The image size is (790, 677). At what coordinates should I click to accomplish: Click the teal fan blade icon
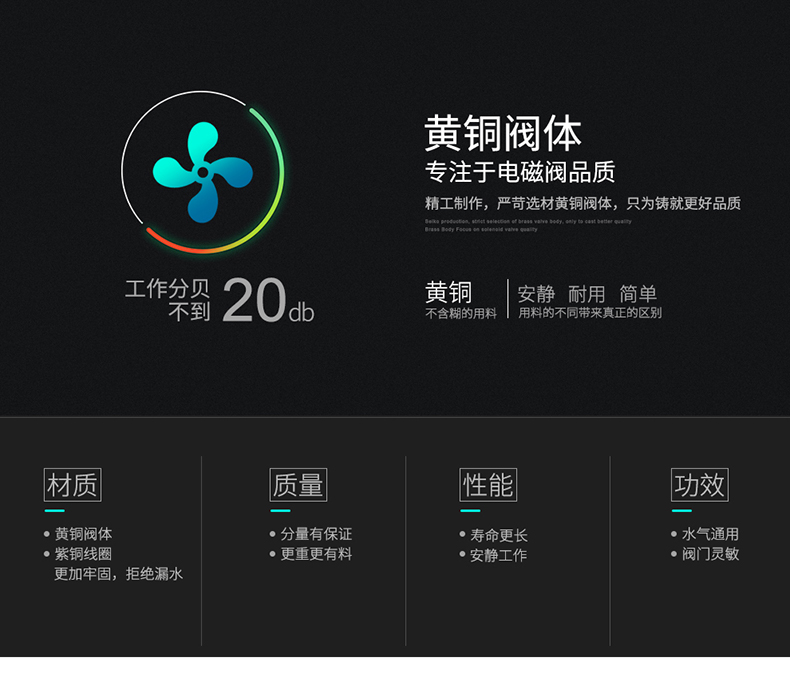coord(202,172)
